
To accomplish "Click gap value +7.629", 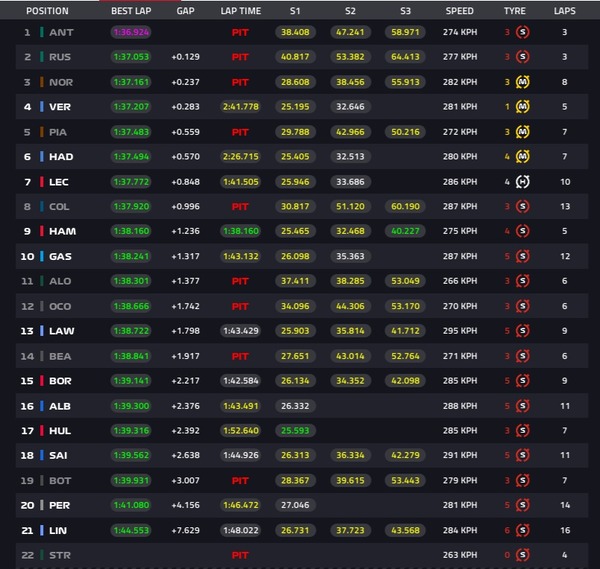I will pyautogui.click(x=185, y=530).
